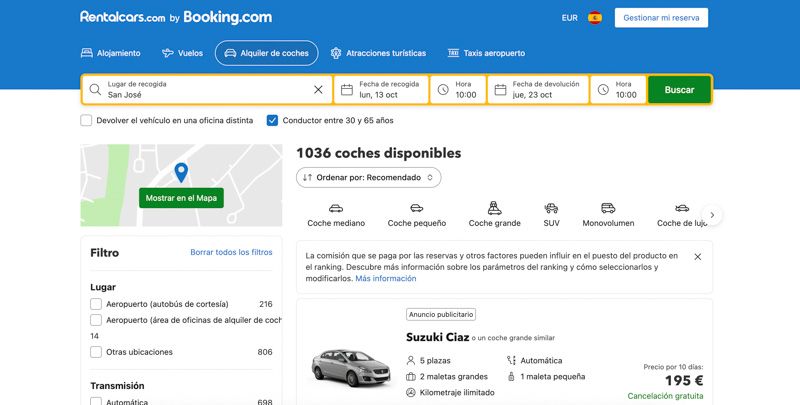Screen dimensions: 800x405
Task: Check Devolver el vehículo en oficina distinta
Action: point(87,120)
